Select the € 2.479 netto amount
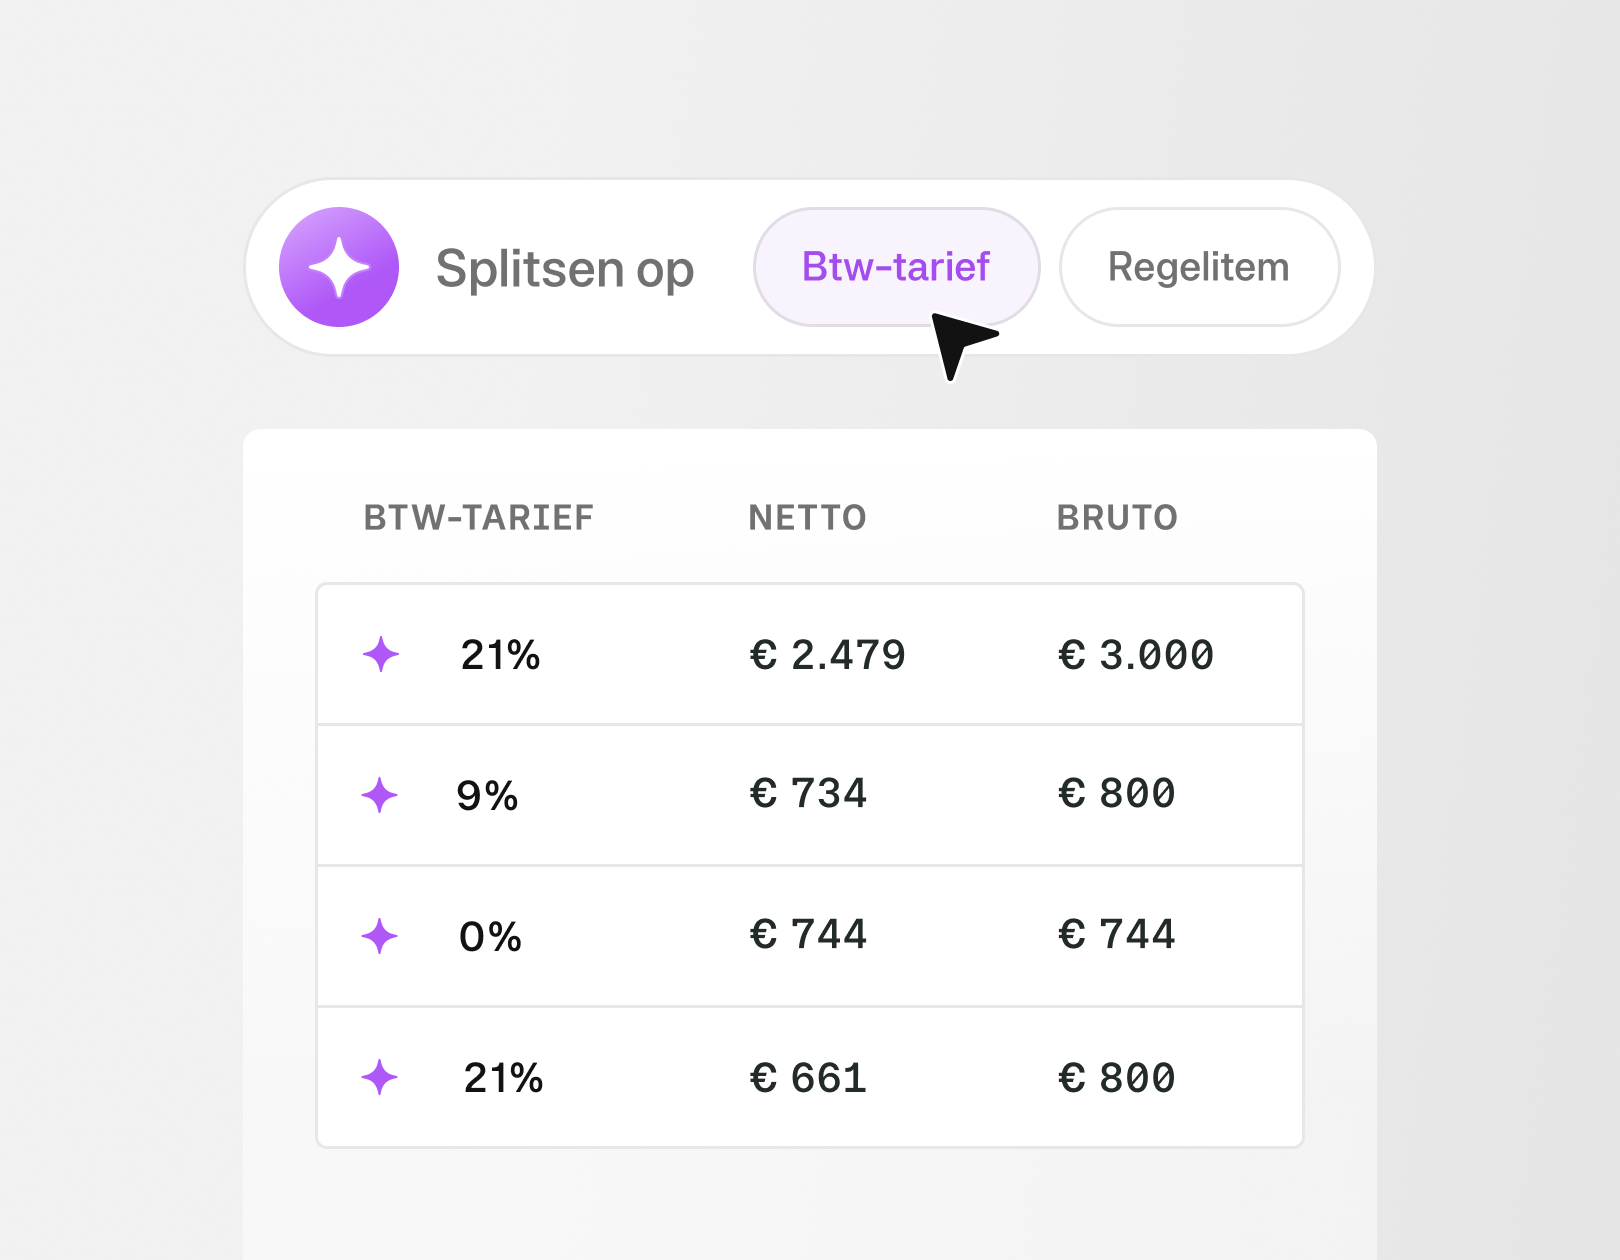 pyautogui.click(x=827, y=655)
